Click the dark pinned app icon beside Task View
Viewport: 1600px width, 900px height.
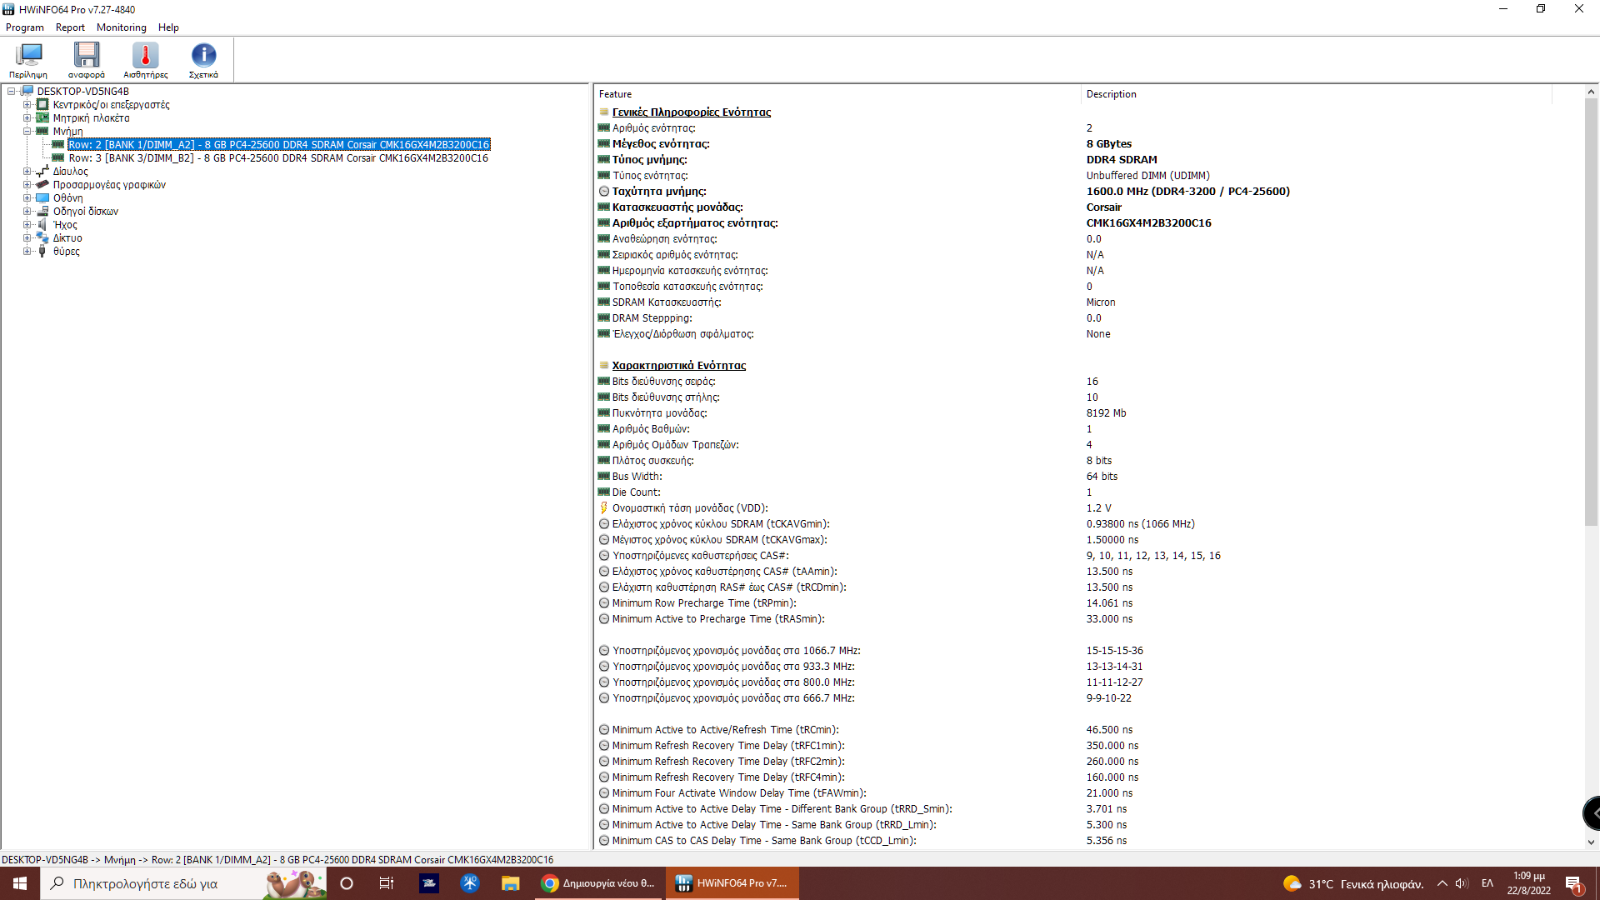click(x=429, y=883)
